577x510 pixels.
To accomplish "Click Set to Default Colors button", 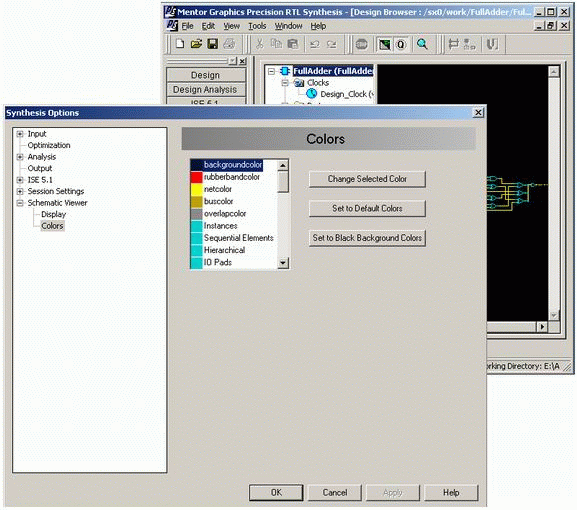I will 367,208.
